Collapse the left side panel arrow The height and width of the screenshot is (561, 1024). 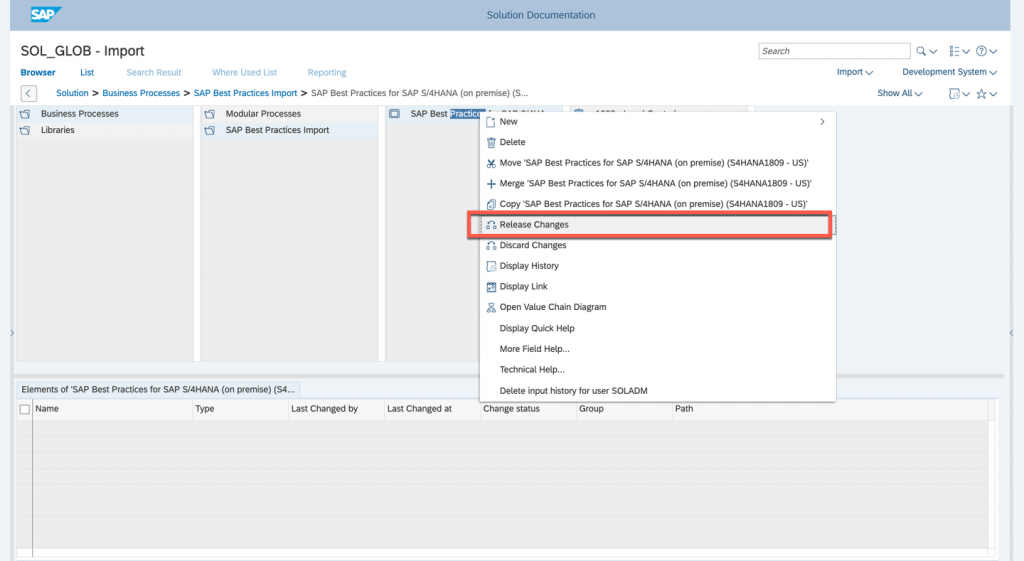point(12,333)
